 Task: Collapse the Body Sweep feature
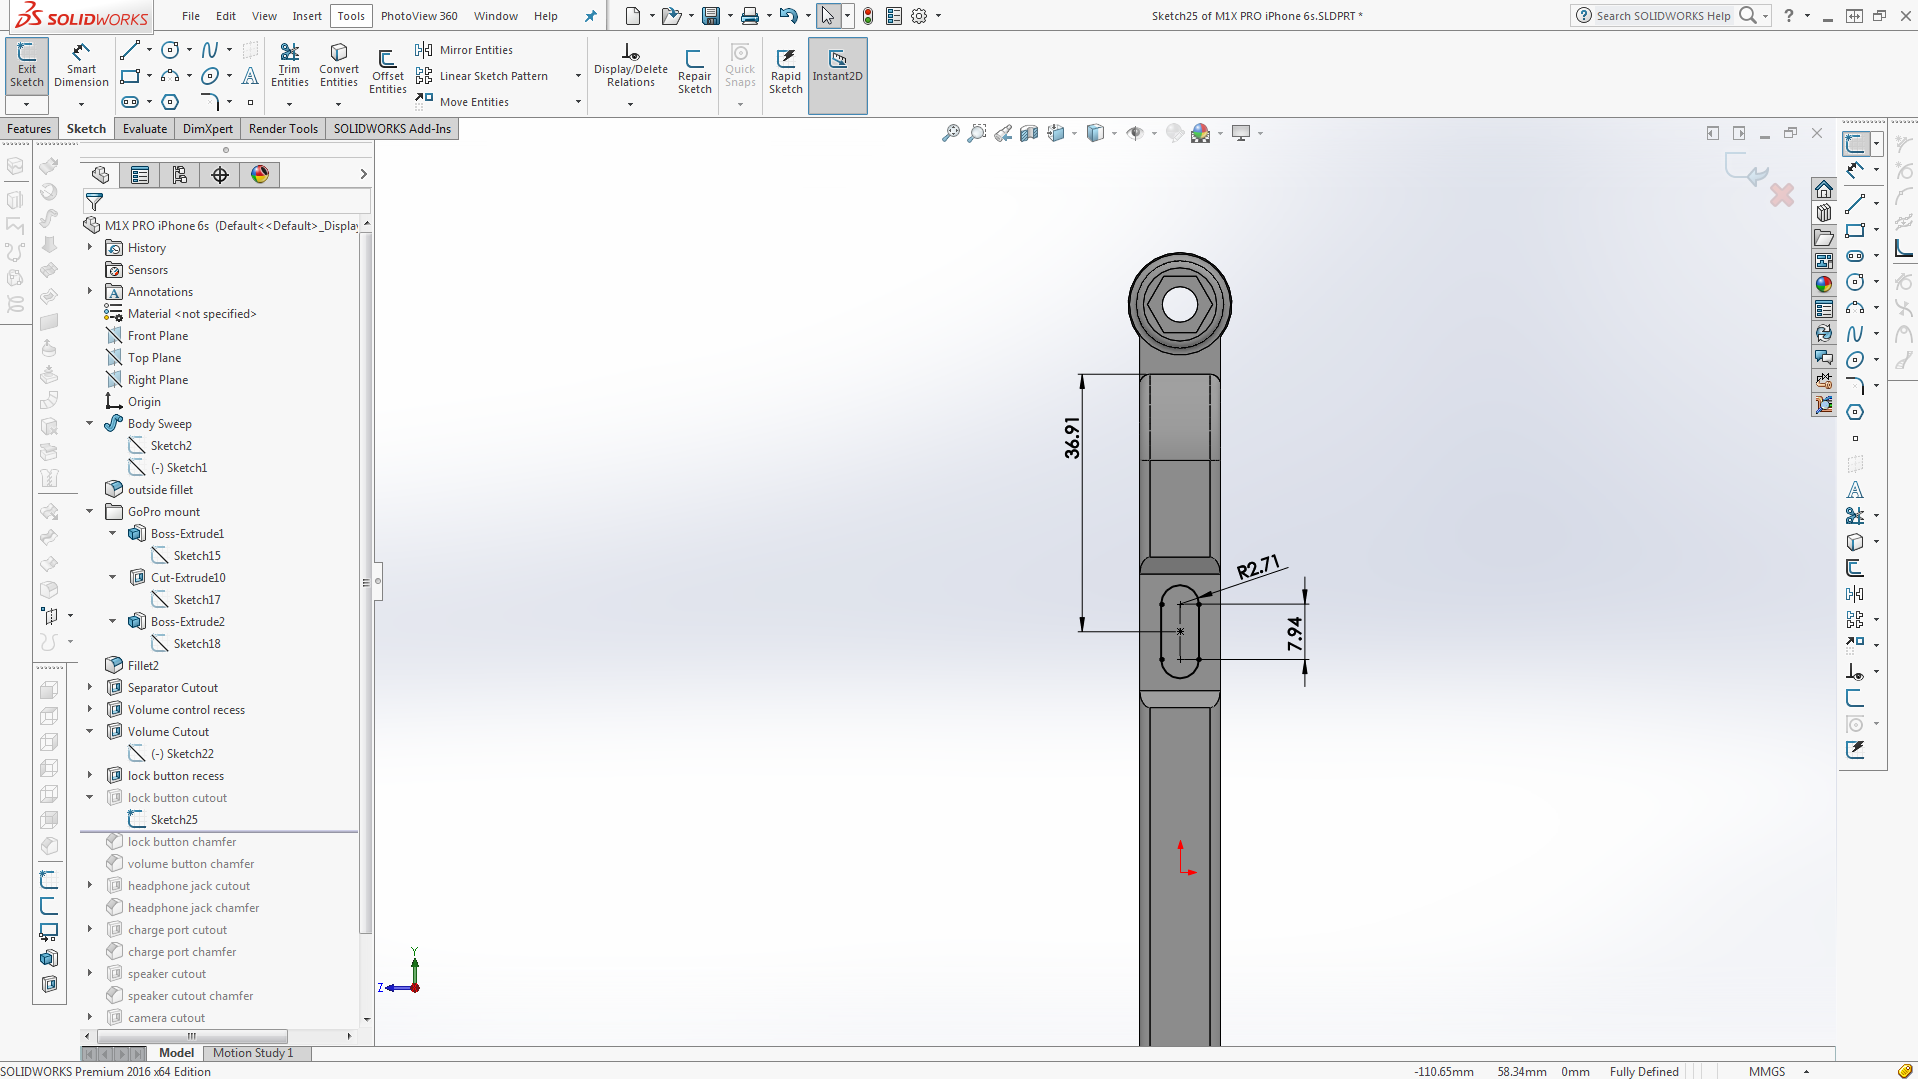click(90, 424)
